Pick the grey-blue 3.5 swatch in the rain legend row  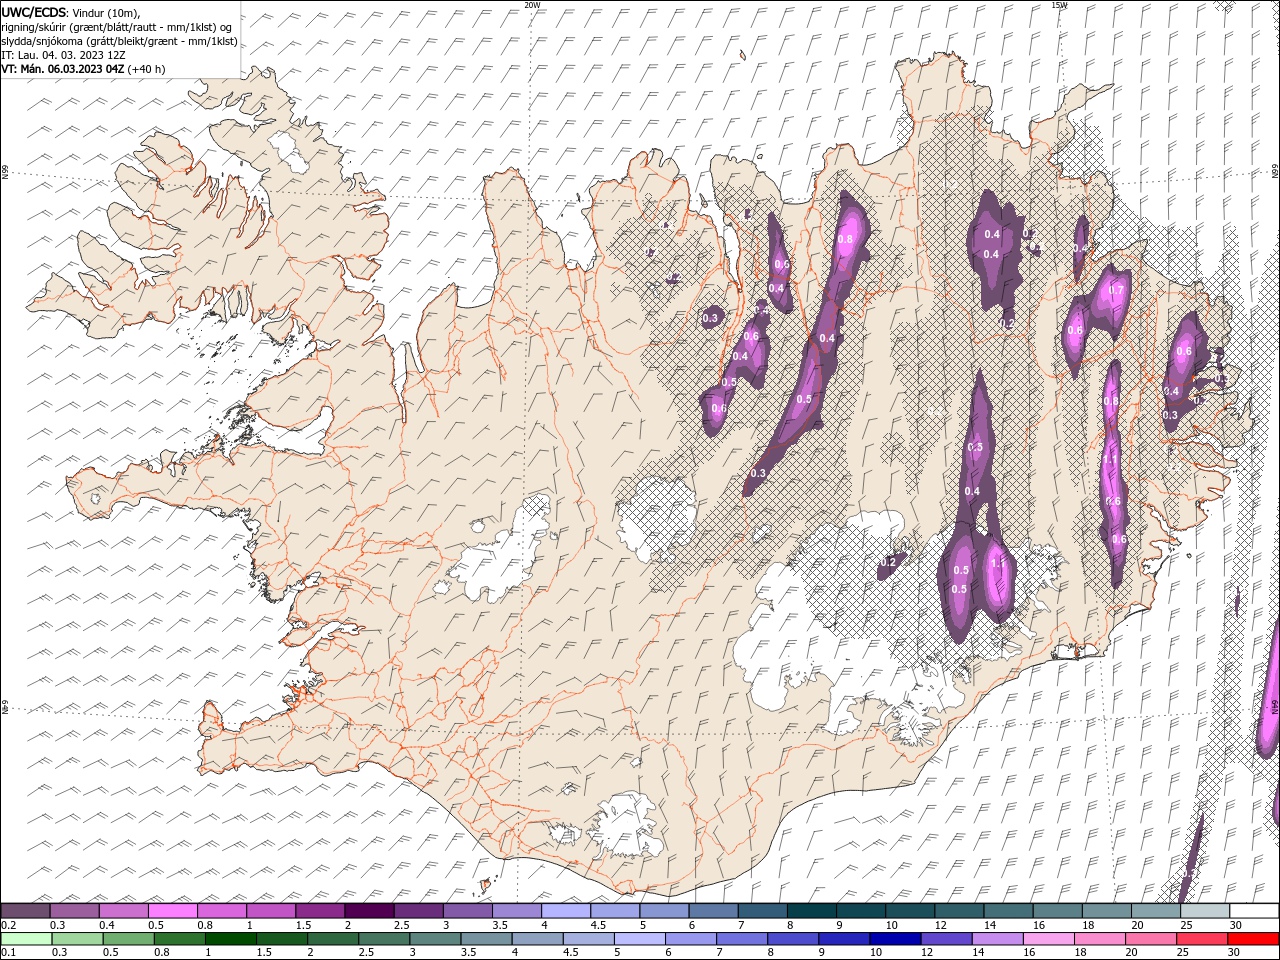click(487, 939)
